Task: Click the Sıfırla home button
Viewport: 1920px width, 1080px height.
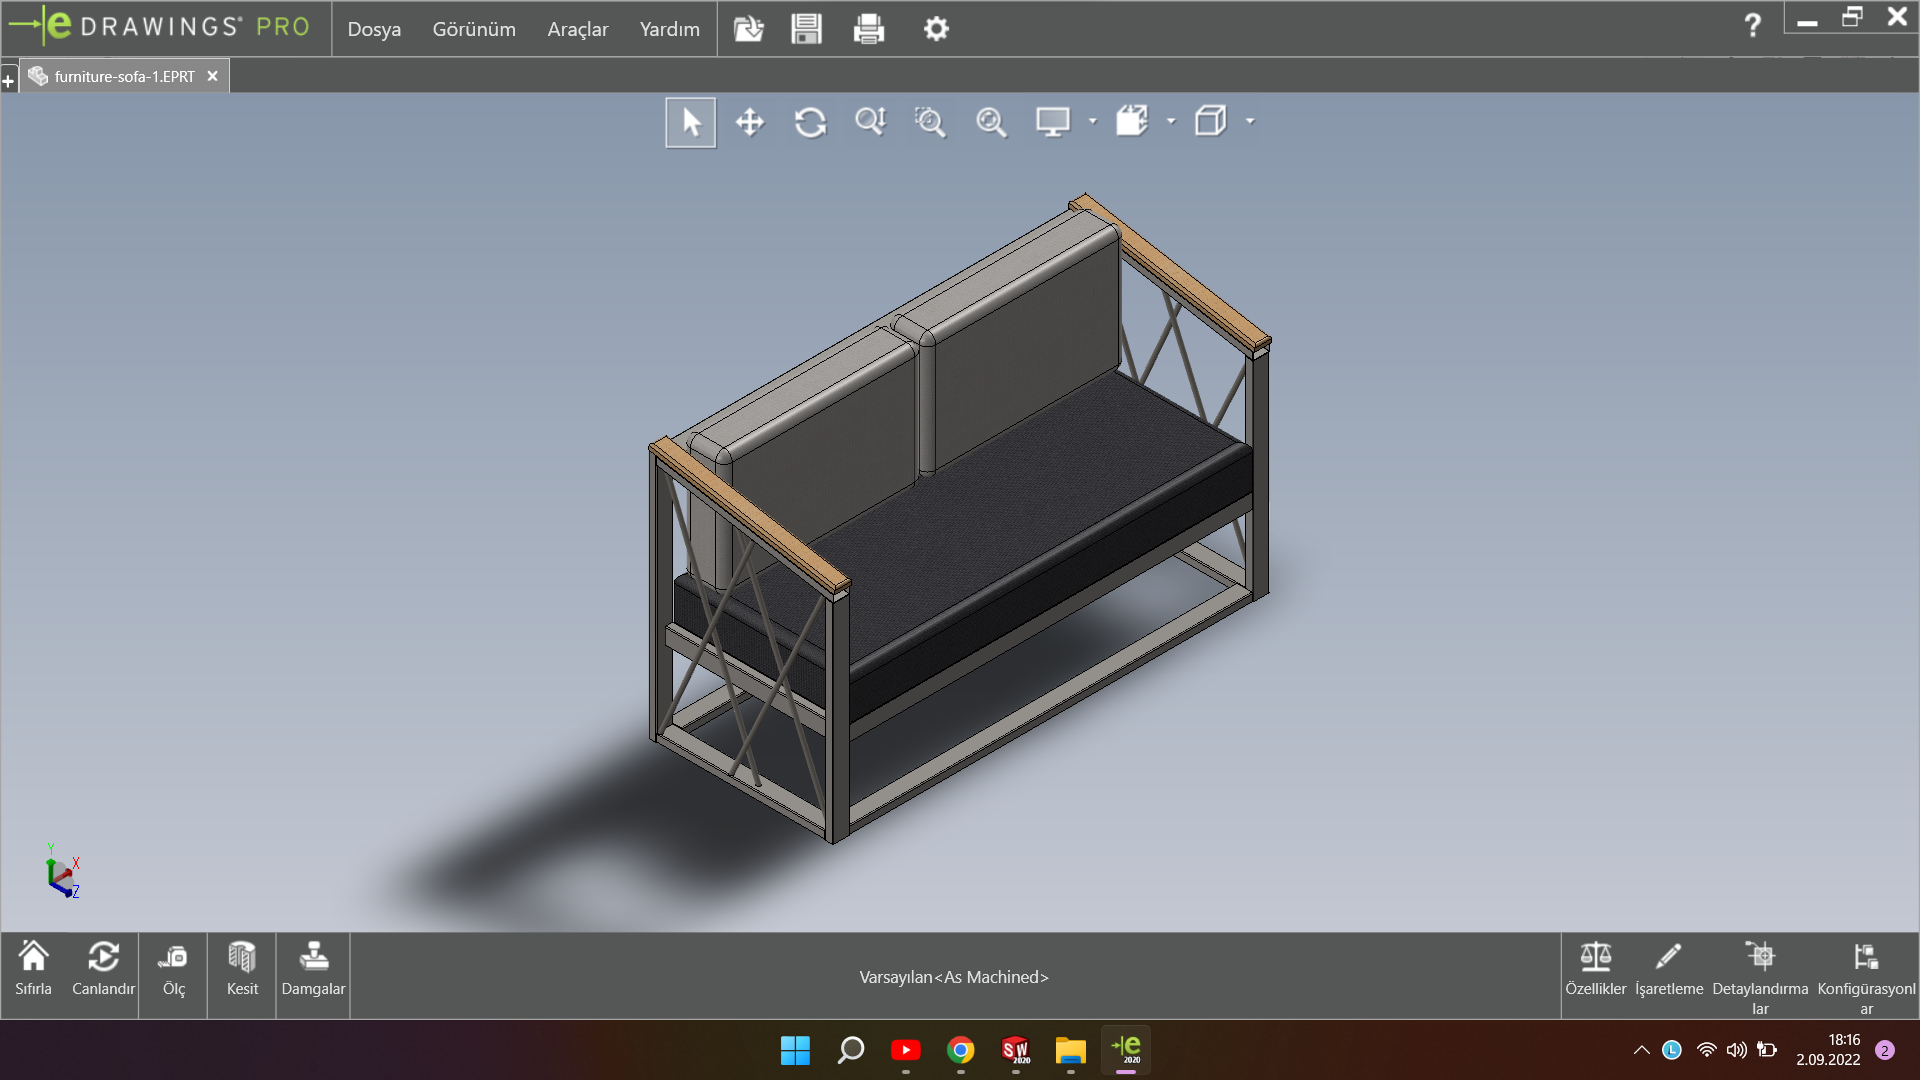Action: coord(33,970)
